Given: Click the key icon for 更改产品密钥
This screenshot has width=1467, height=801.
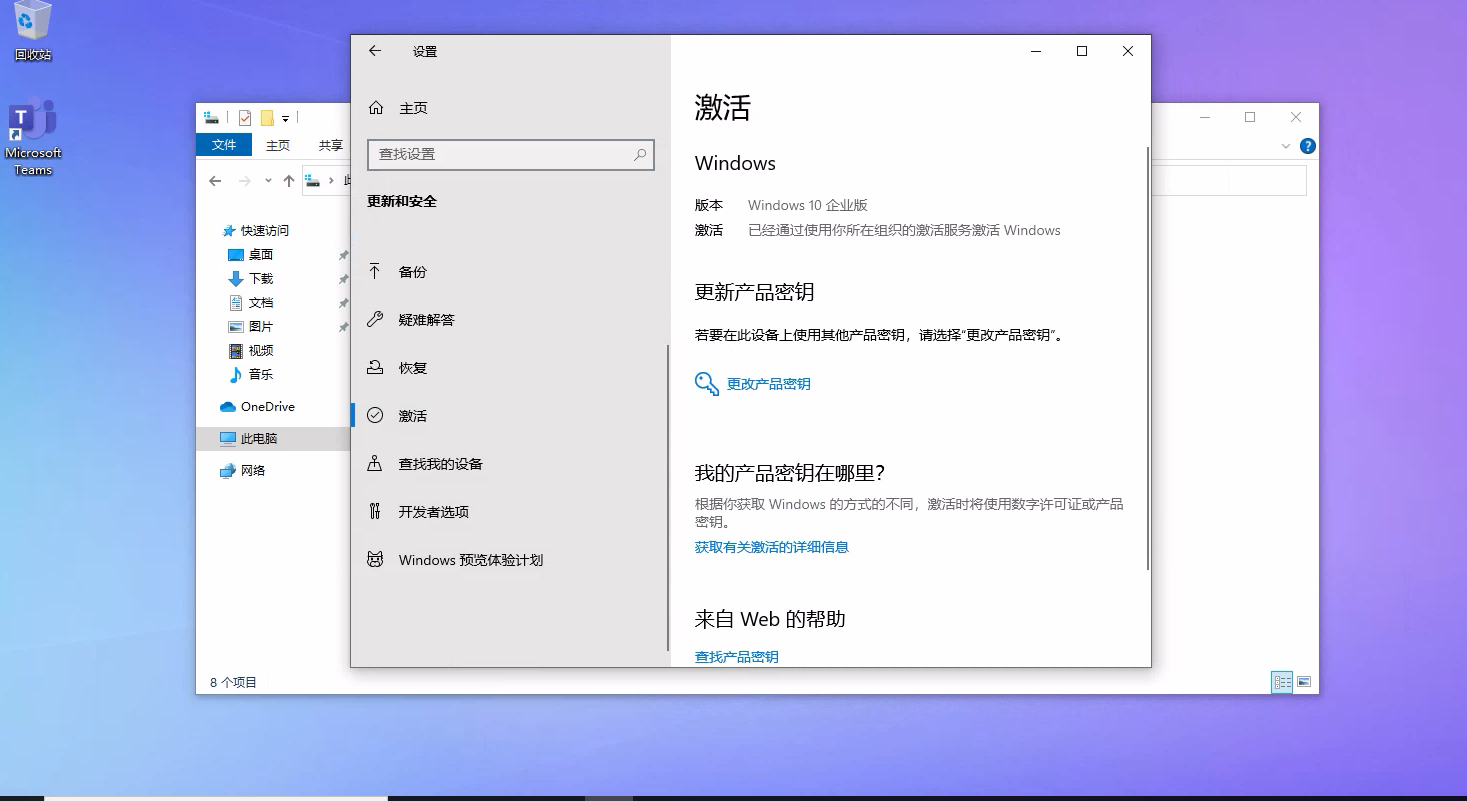Looking at the screenshot, I should coord(707,384).
